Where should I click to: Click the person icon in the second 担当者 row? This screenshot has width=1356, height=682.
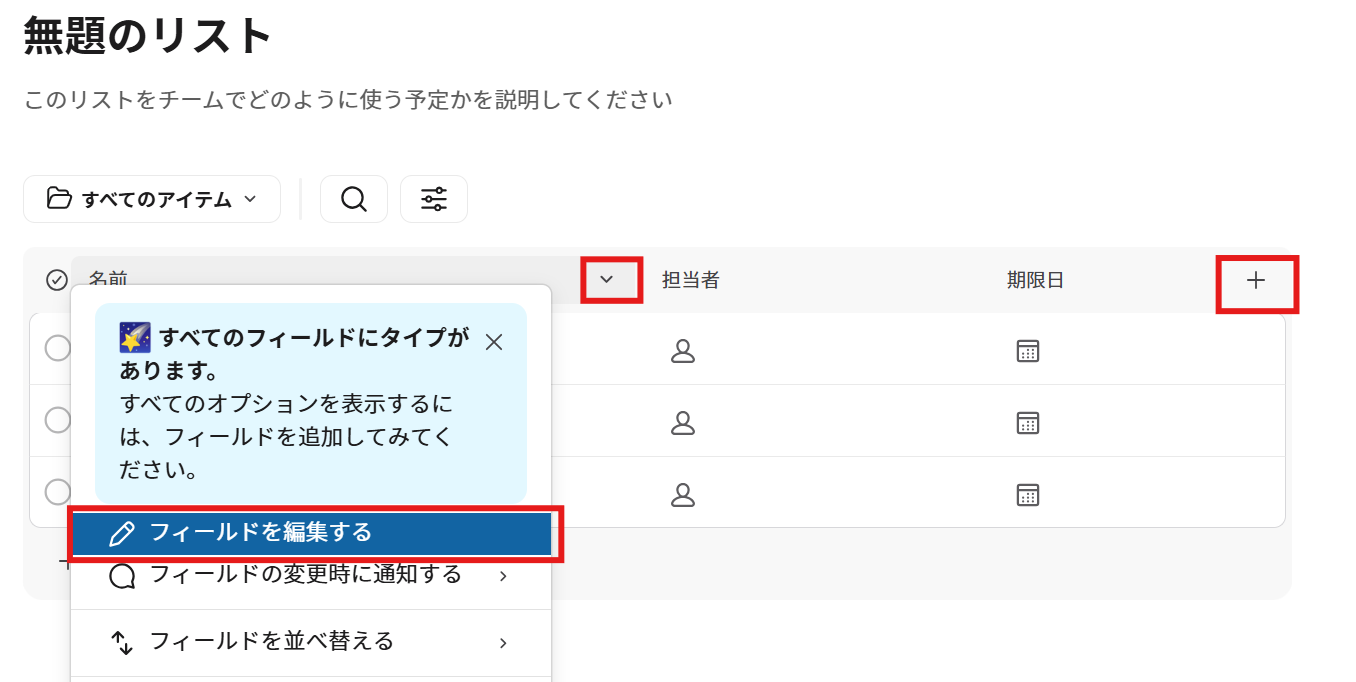683,421
